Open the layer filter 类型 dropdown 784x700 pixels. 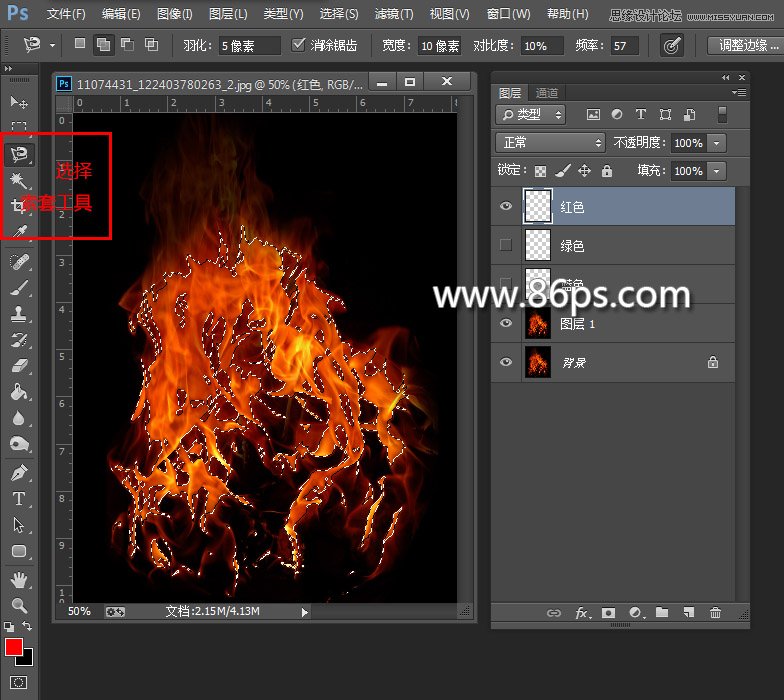(x=530, y=115)
